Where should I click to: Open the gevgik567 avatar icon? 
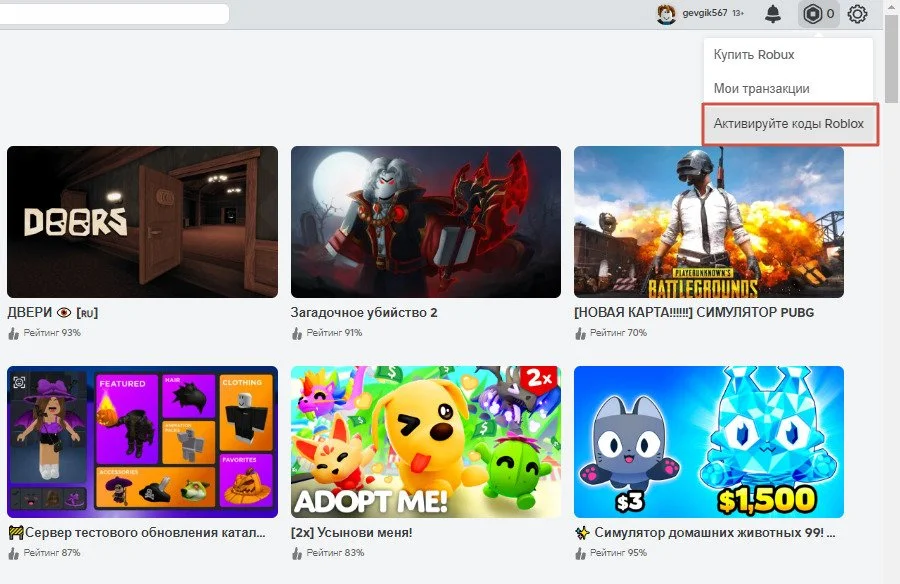[666, 13]
